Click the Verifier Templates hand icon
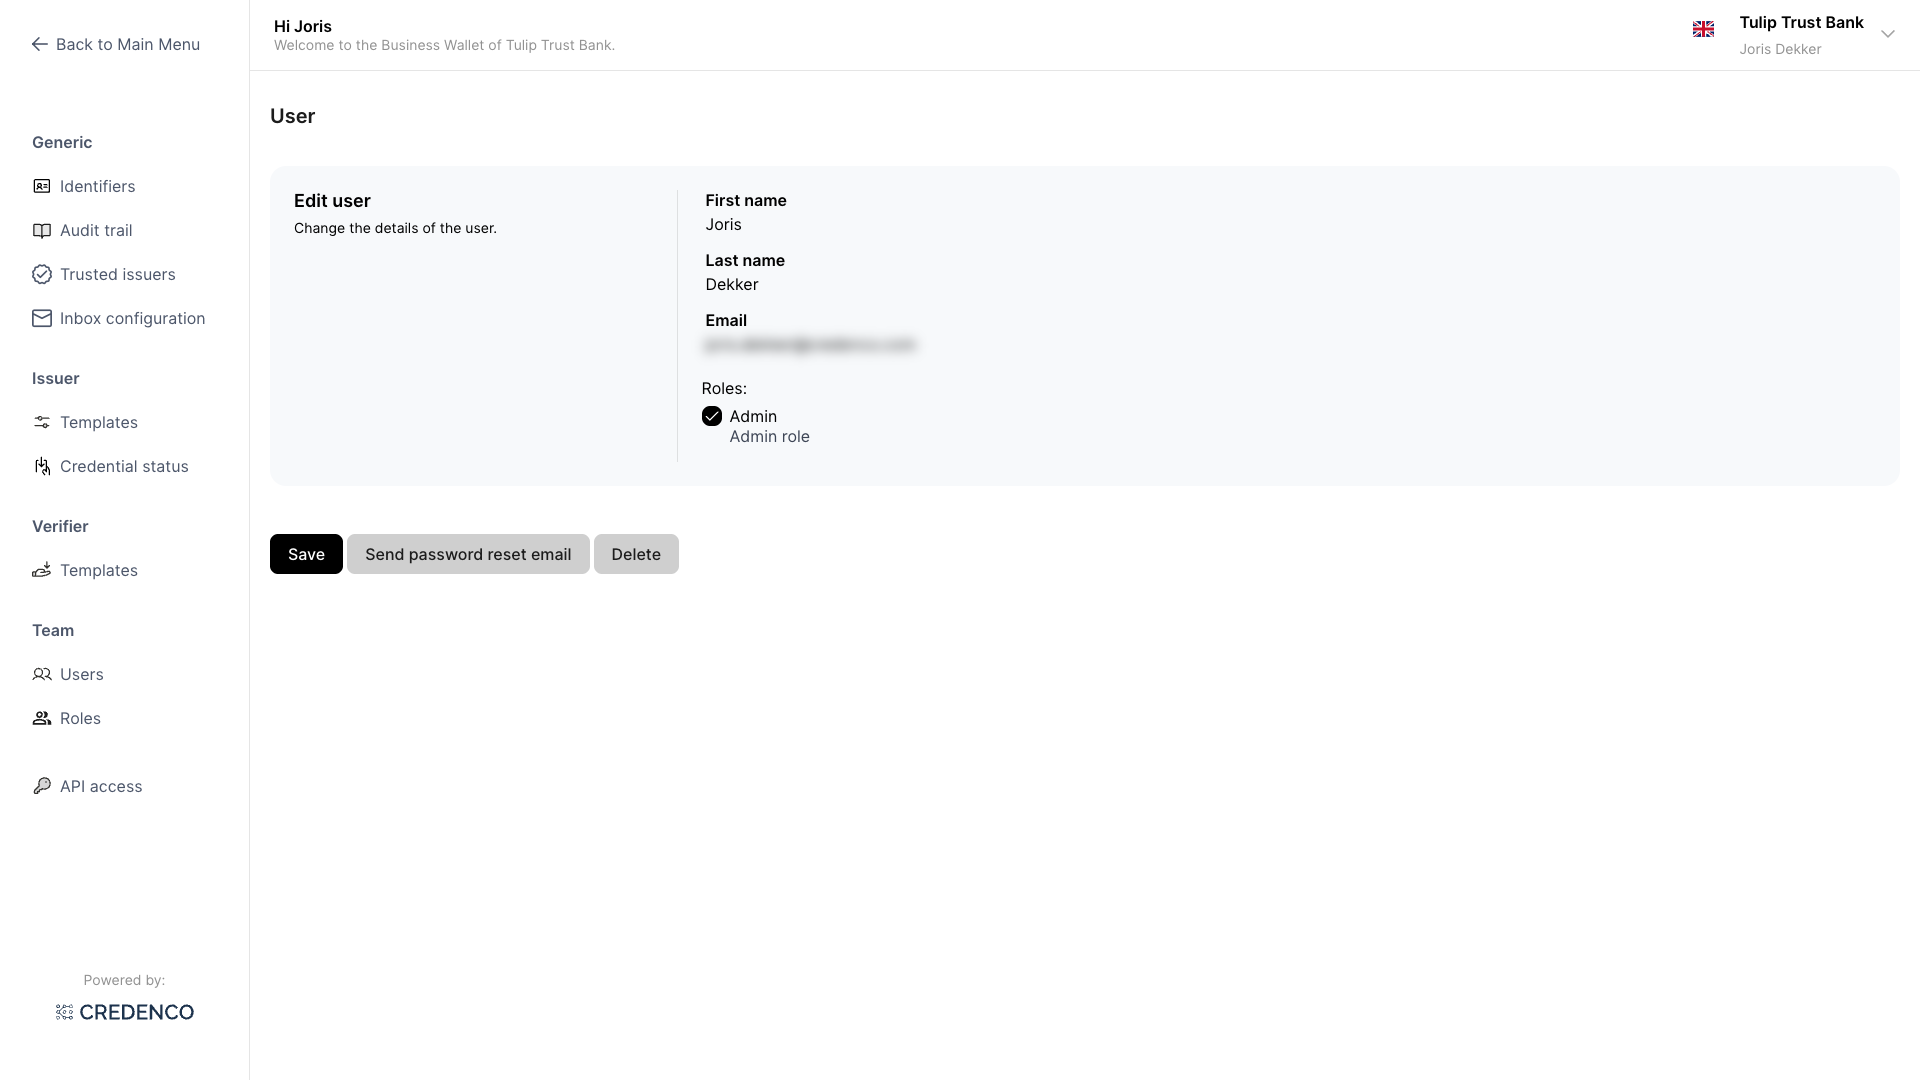The width and height of the screenshot is (1920, 1080). tap(41, 570)
